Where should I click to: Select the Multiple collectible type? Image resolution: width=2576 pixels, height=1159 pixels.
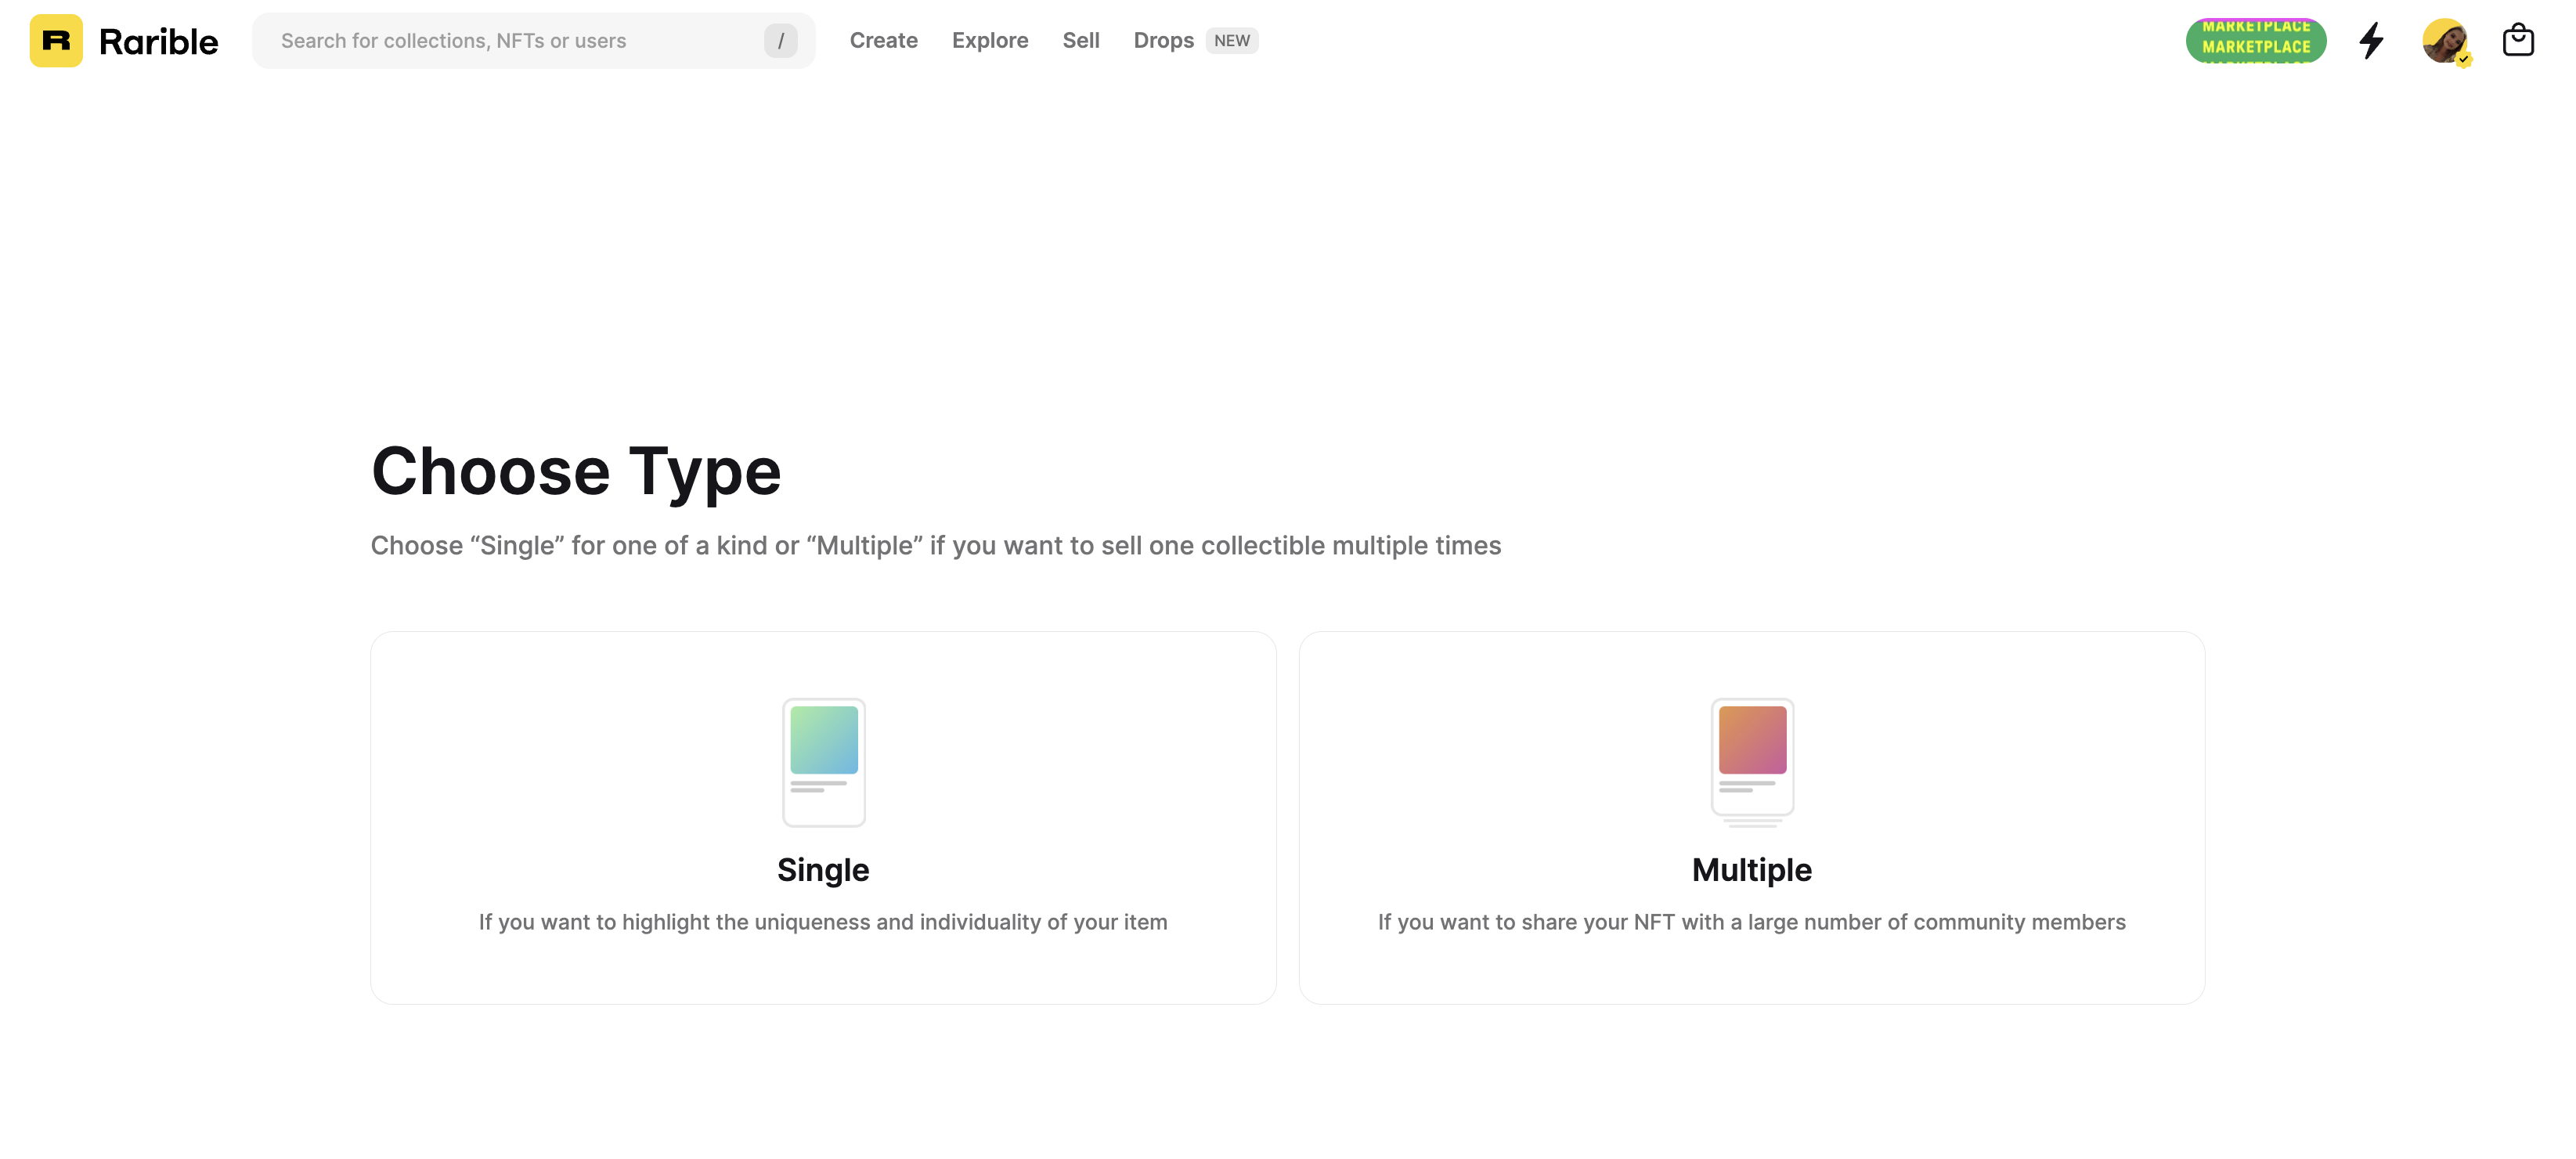(x=1752, y=817)
